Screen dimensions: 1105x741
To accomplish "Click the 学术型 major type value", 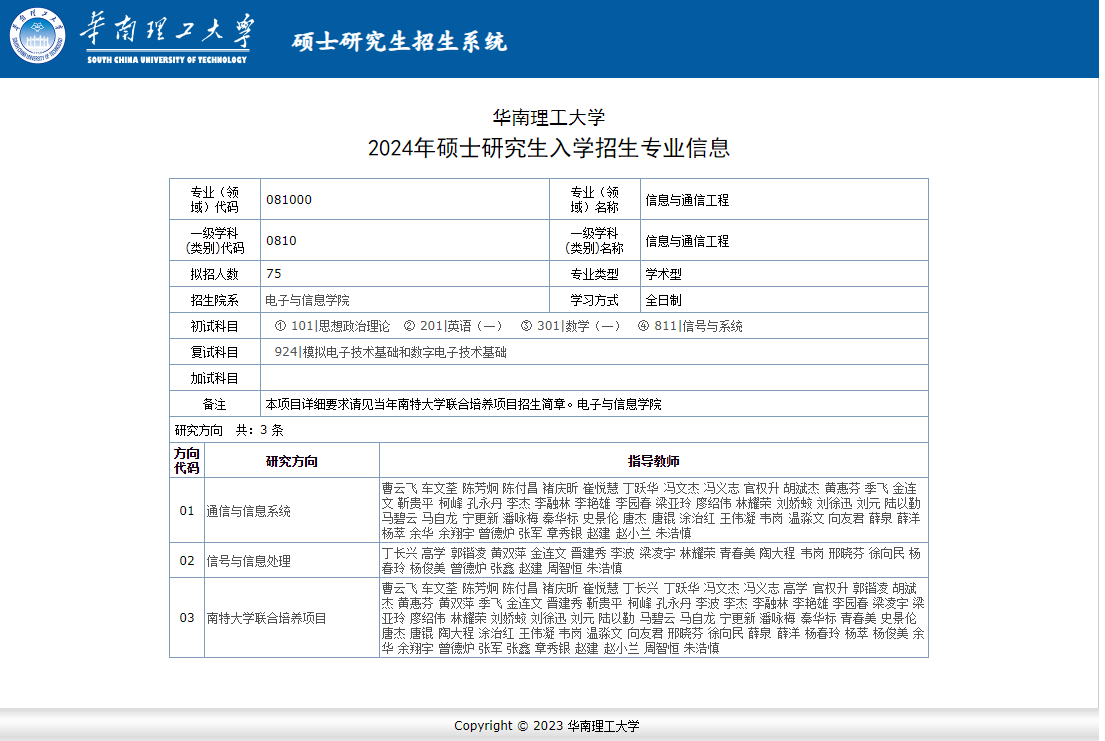I will pyautogui.click(x=663, y=274).
